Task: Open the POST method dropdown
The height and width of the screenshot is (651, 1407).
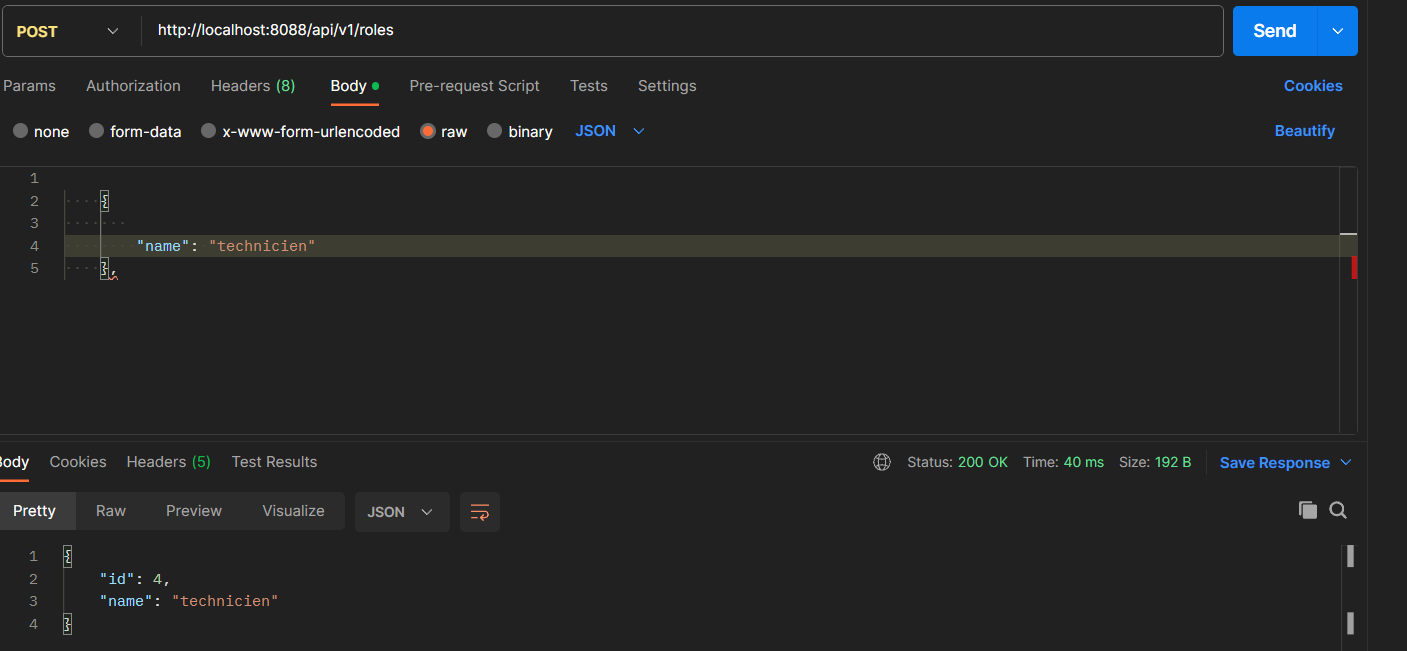Action: point(68,31)
